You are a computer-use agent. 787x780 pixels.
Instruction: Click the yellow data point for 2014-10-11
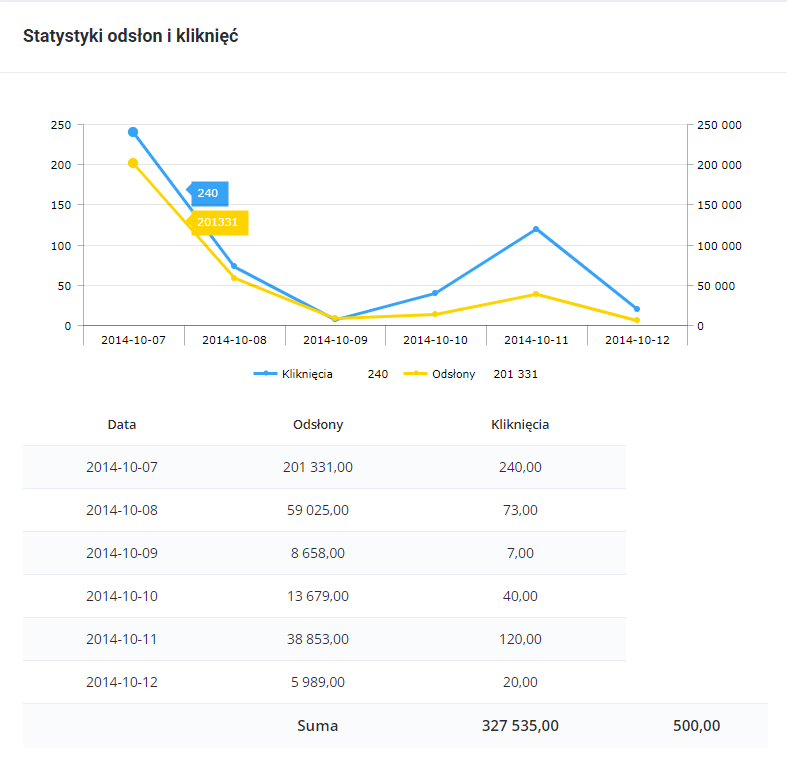point(536,294)
